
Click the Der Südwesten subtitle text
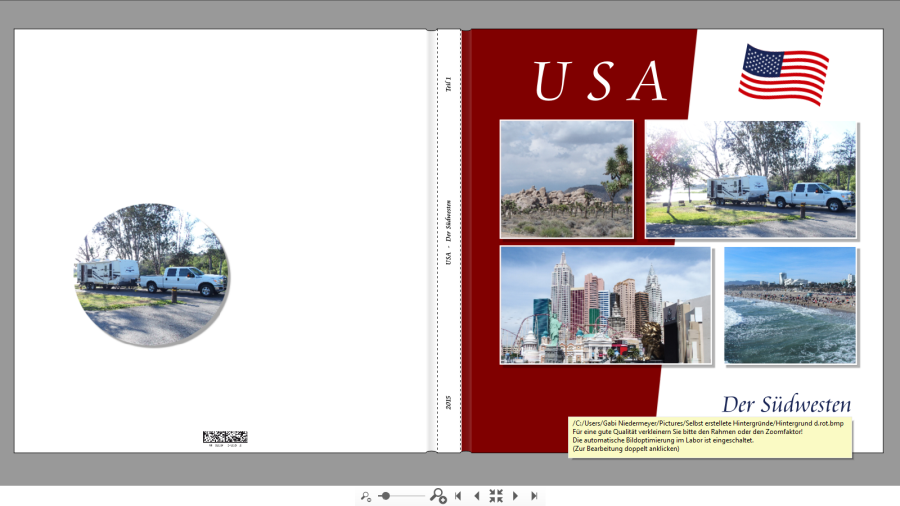click(x=786, y=404)
